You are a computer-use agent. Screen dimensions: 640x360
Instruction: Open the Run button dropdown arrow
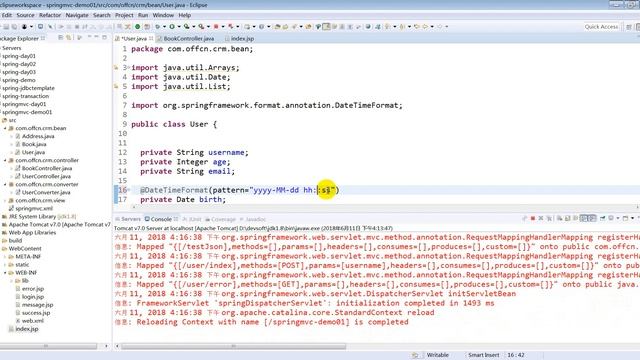[179, 27]
